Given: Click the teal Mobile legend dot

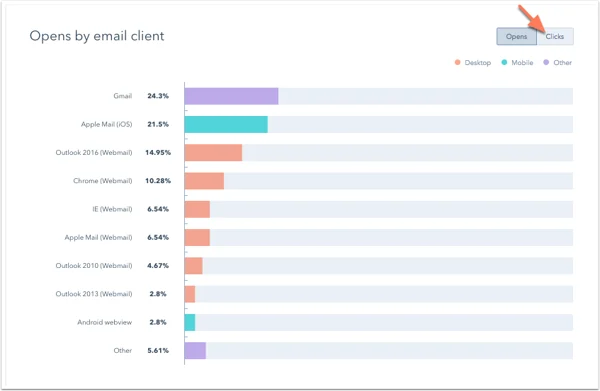Looking at the screenshot, I should tap(504, 62).
